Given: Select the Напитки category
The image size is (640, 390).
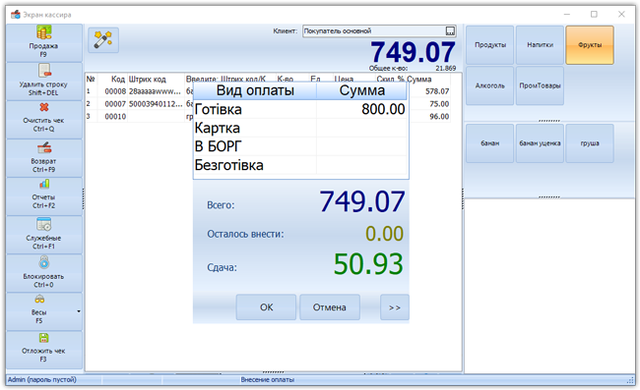Looking at the screenshot, I should tap(540, 45).
